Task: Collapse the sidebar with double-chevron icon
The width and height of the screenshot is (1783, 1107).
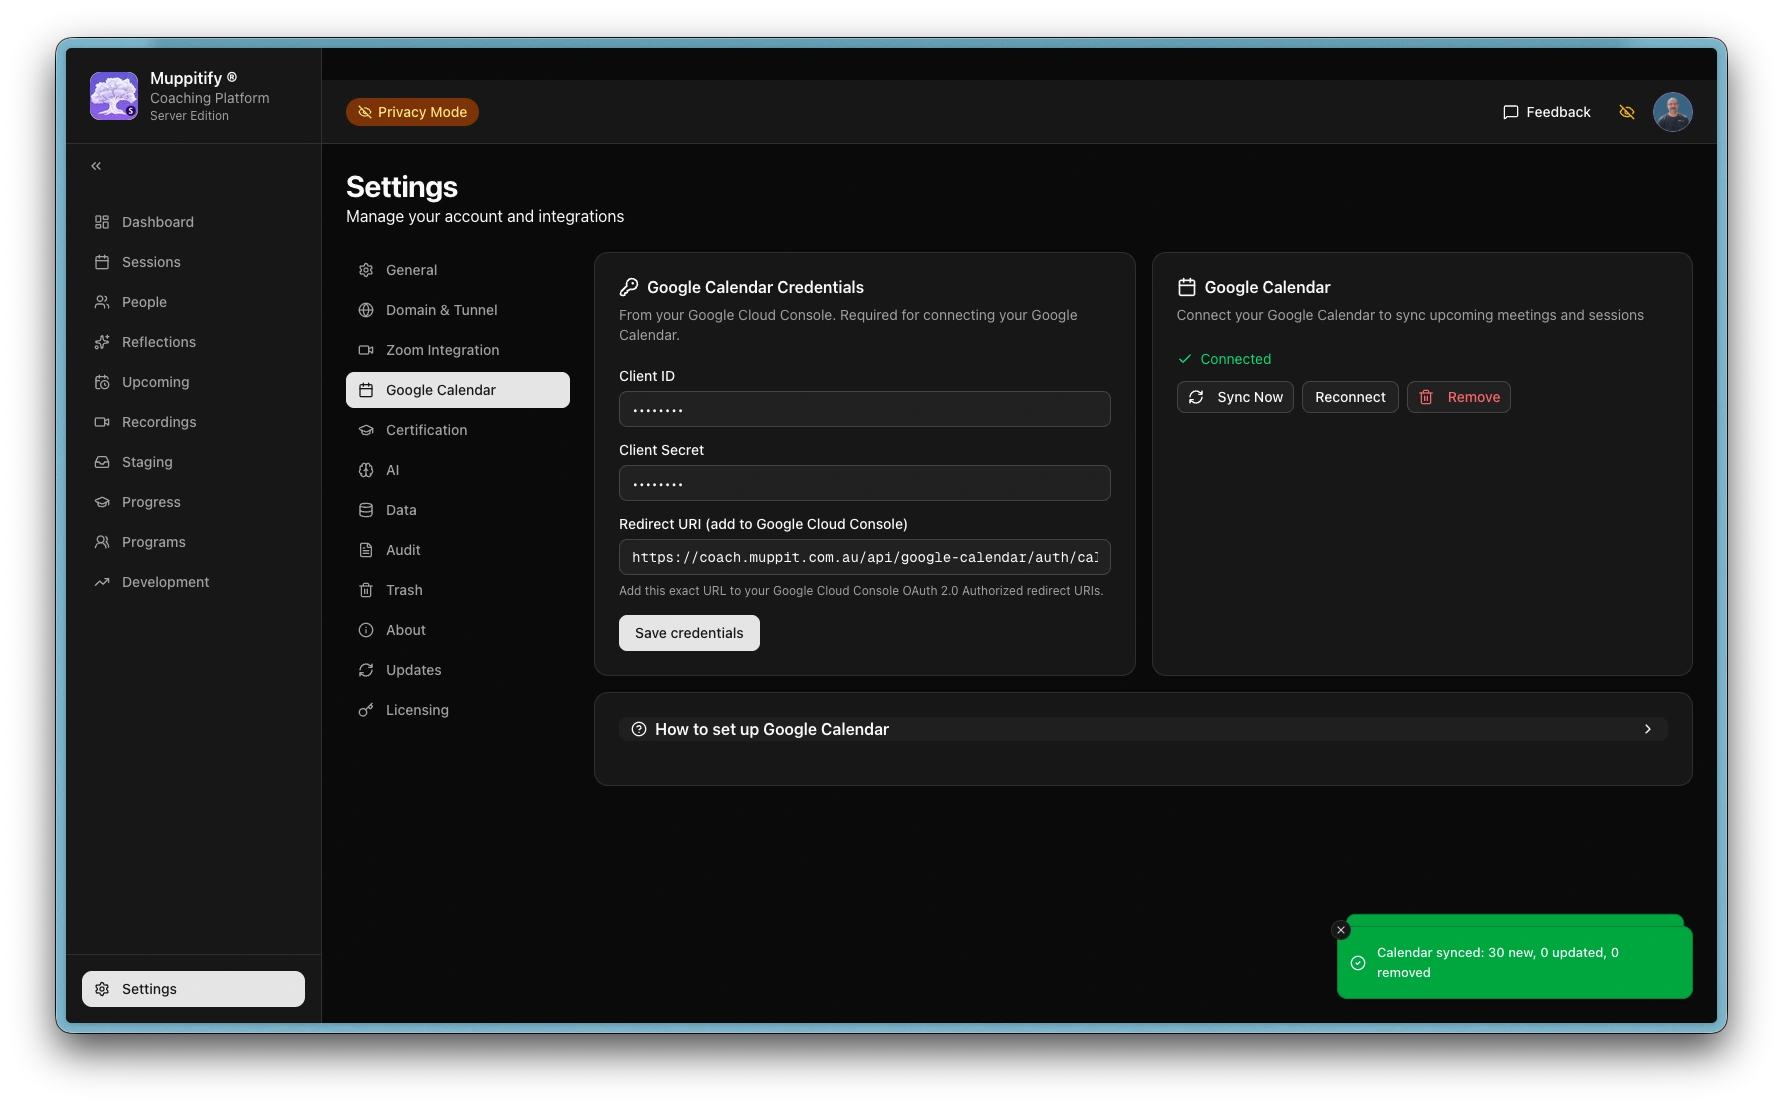Action: [96, 166]
